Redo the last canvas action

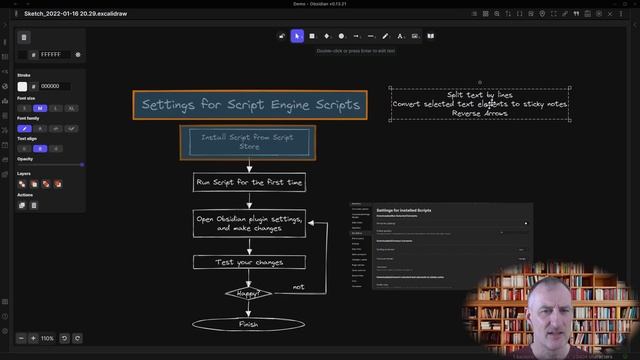(77, 338)
